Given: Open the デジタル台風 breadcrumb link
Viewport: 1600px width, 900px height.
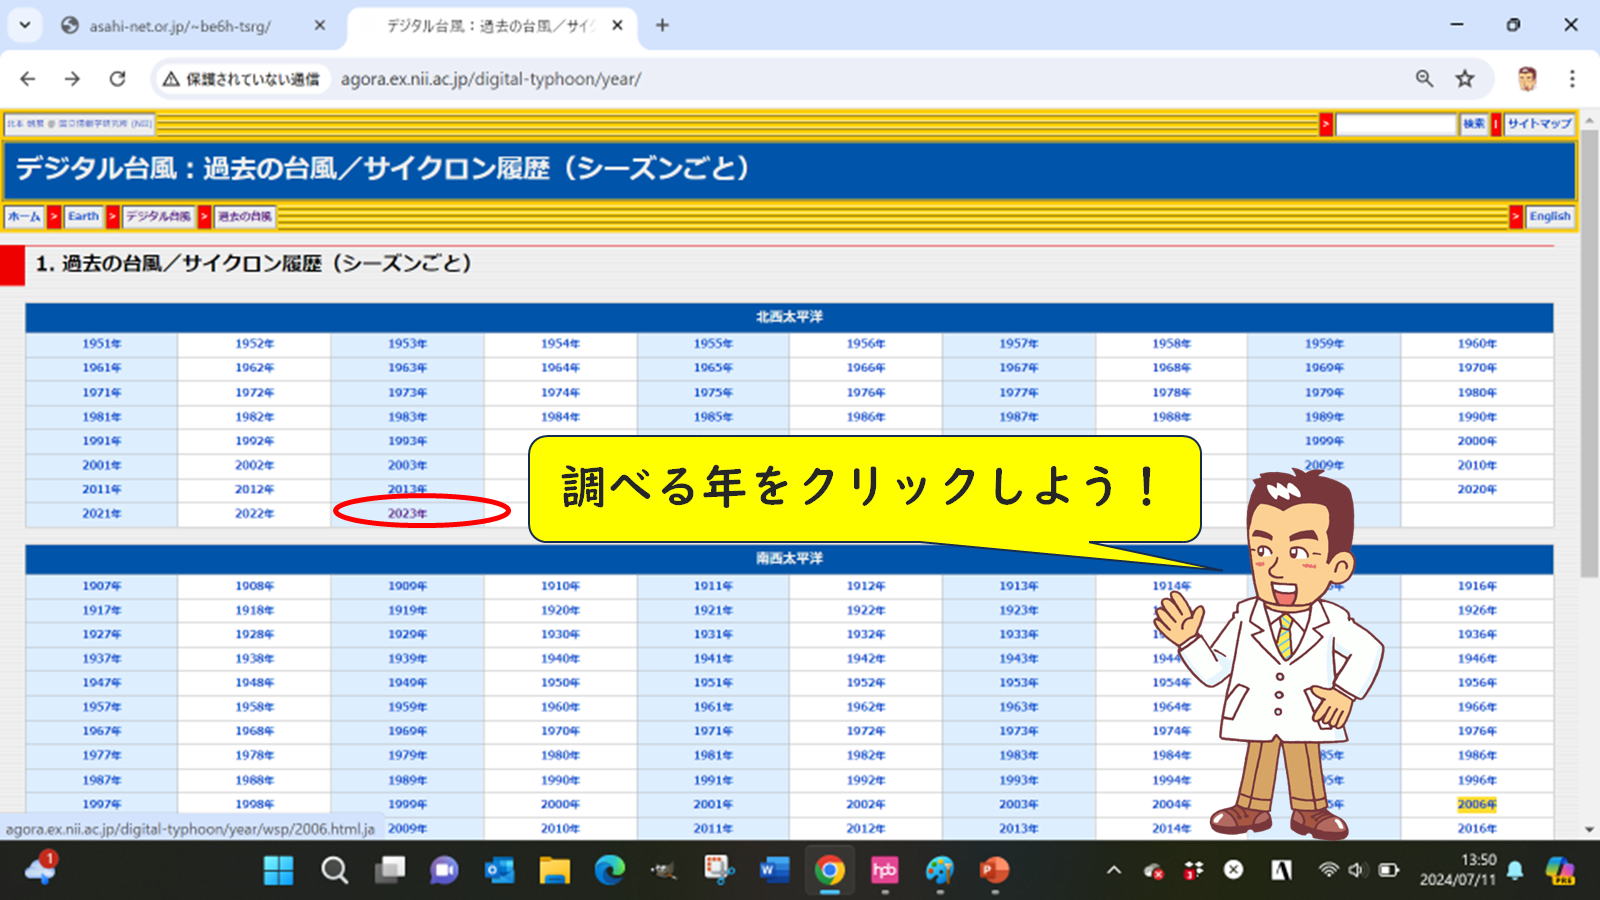Looking at the screenshot, I should [158, 216].
